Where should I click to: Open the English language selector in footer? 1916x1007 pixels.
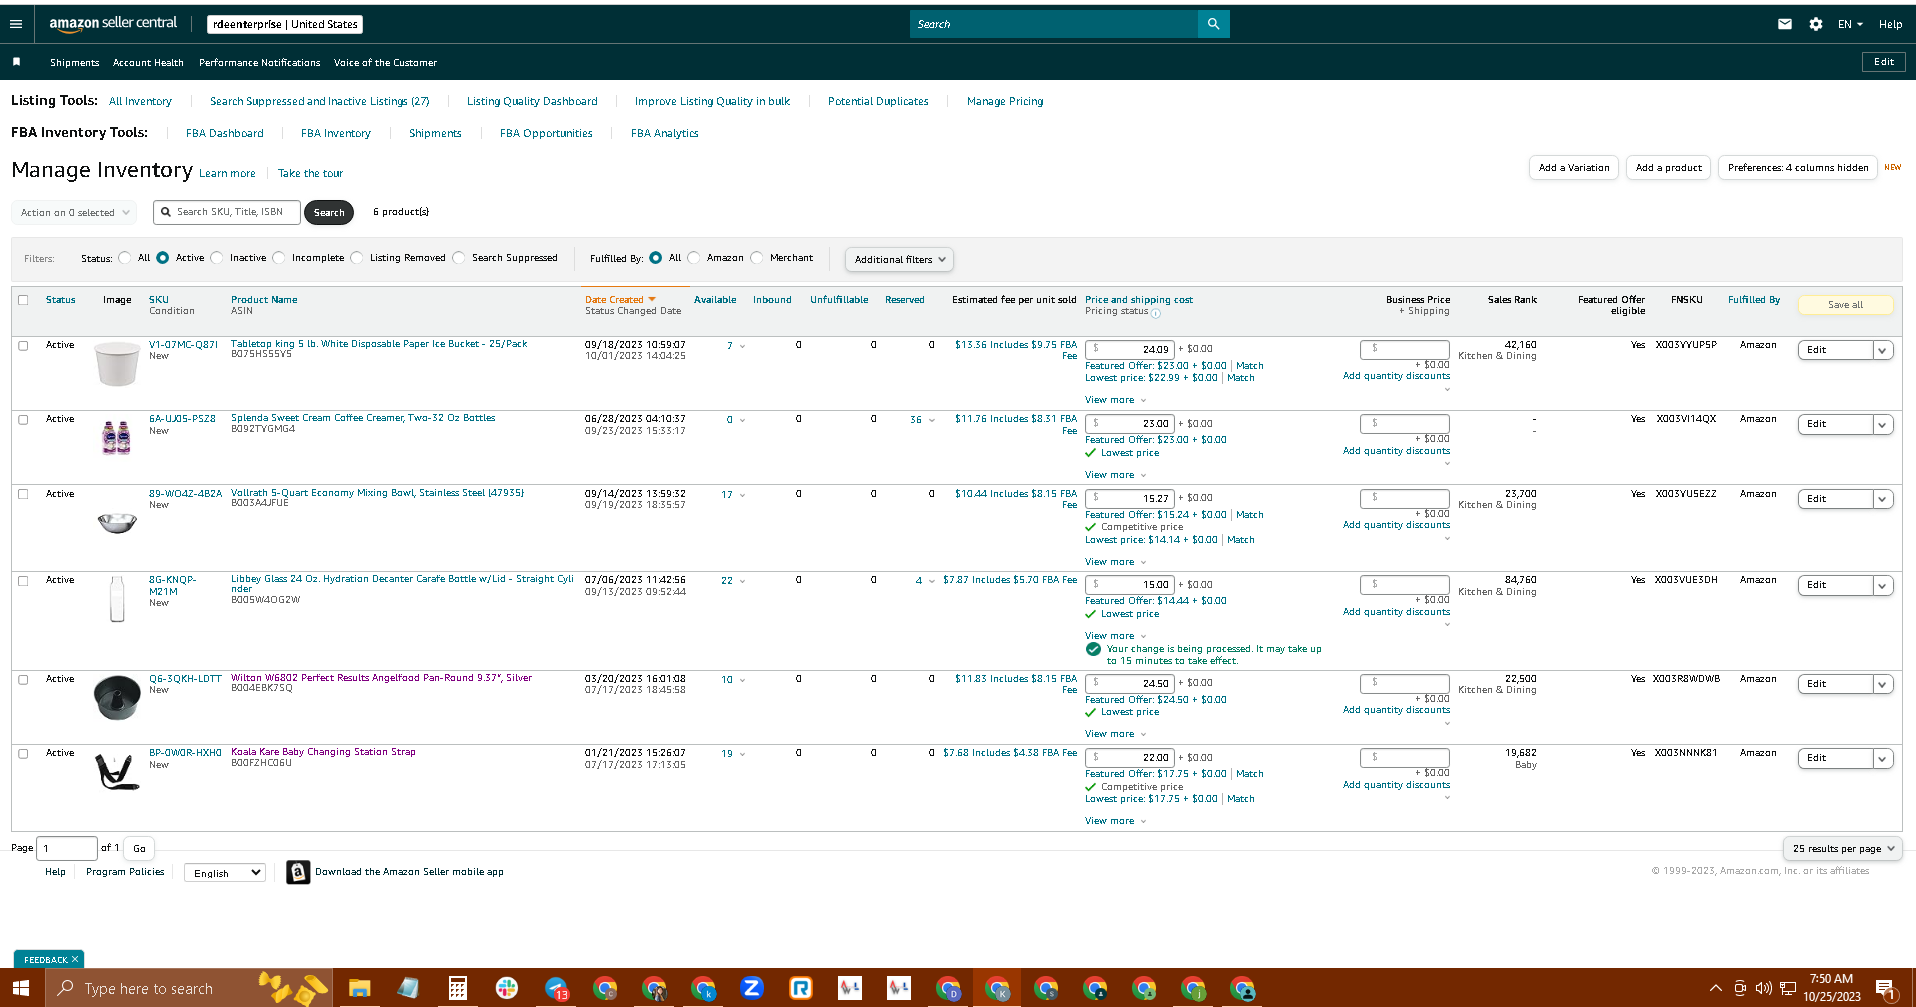click(x=225, y=873)
